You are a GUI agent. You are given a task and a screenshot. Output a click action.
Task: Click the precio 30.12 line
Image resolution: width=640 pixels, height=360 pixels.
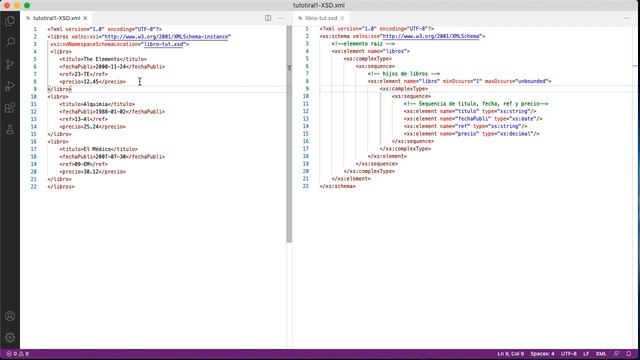pos(93,171)
